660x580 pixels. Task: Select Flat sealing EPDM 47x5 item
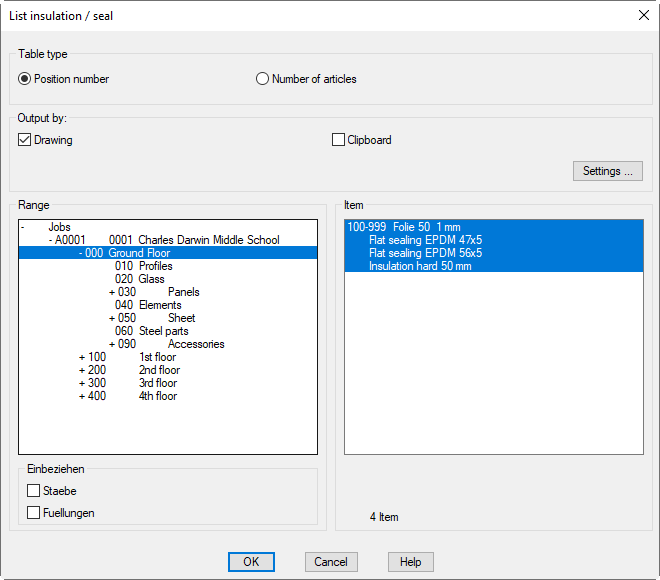[x=425, y=240]
